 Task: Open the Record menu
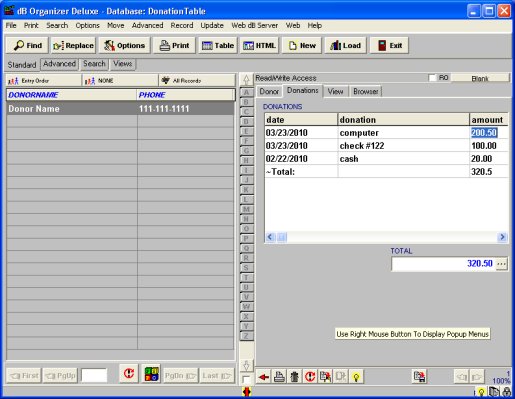pos(182,25)
